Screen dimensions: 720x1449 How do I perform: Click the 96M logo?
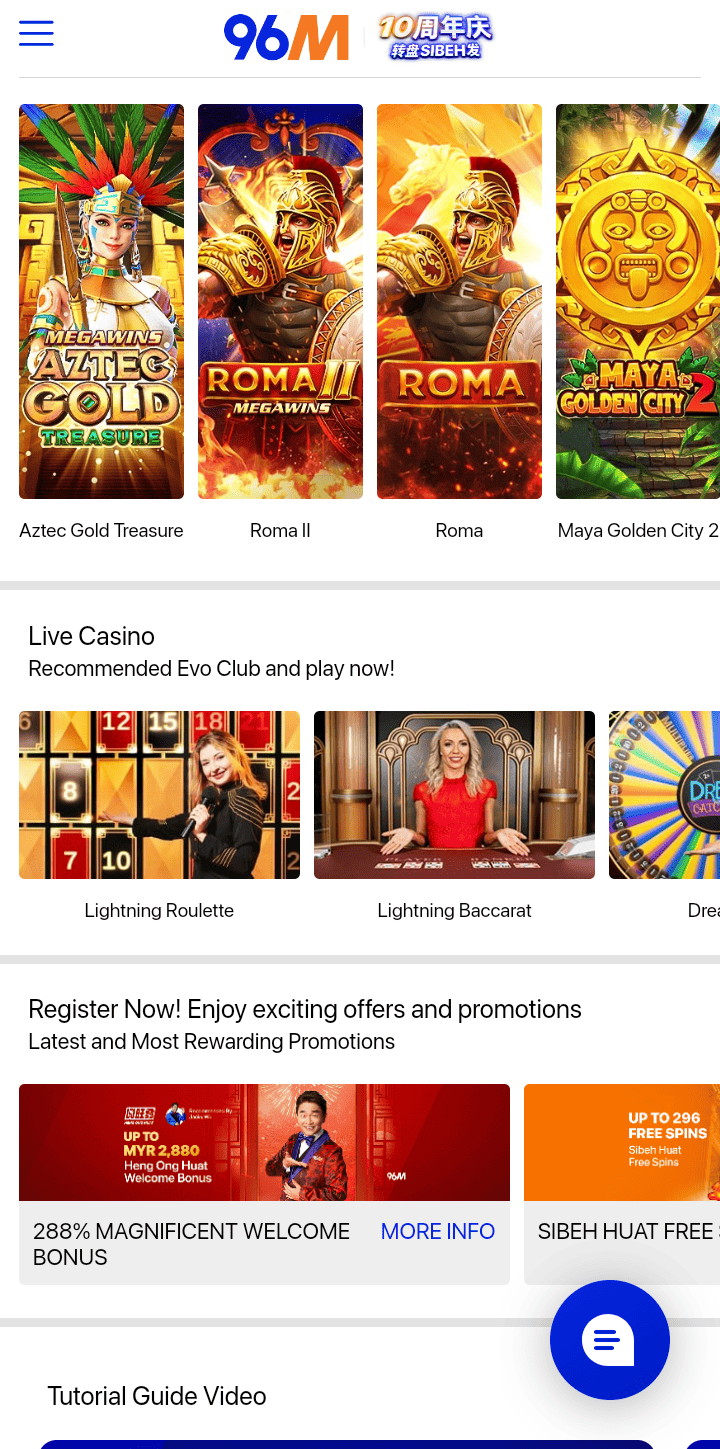[286, 38]
